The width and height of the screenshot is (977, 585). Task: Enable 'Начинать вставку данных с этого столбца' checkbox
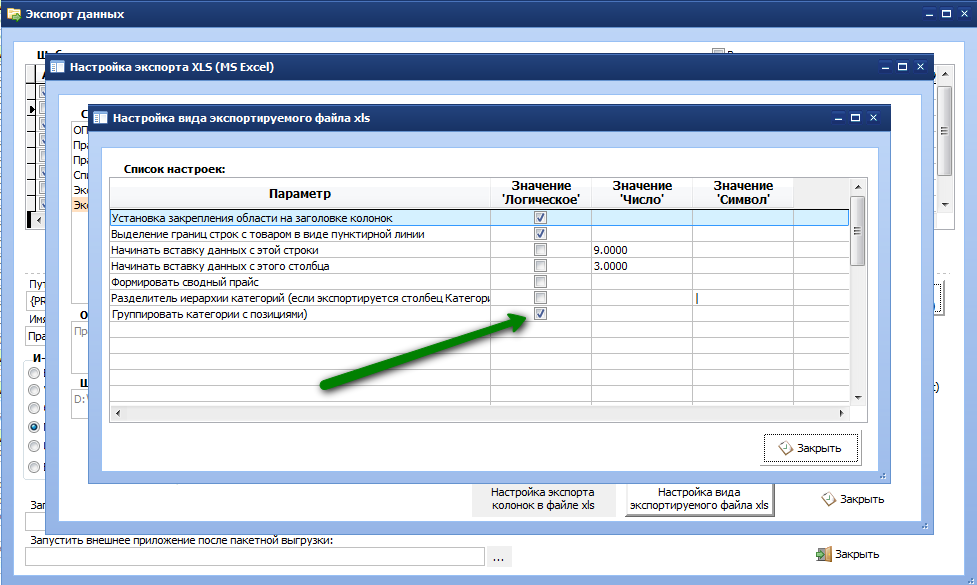pos(540,266)
